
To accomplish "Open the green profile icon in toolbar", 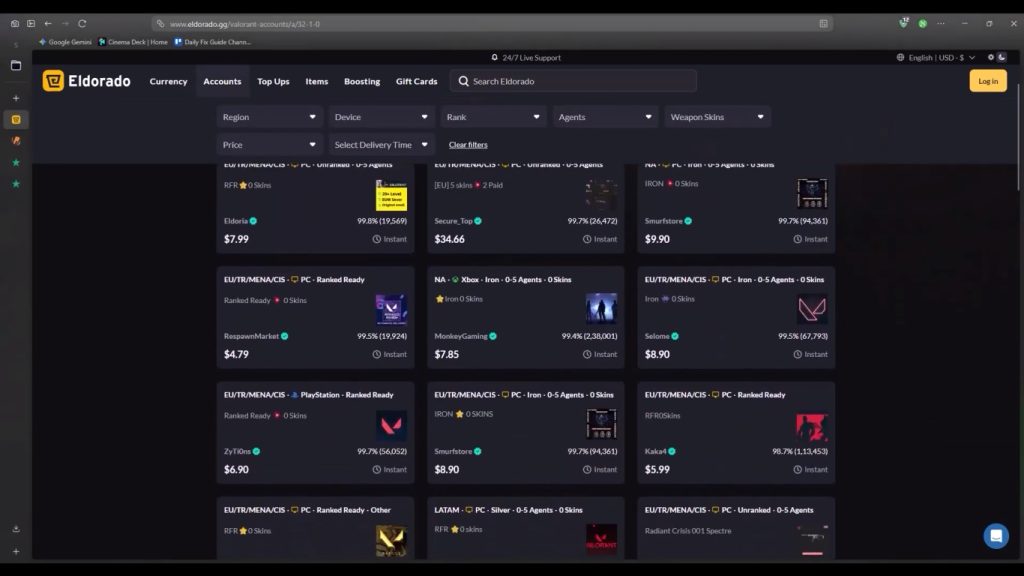I will [923, 24].
